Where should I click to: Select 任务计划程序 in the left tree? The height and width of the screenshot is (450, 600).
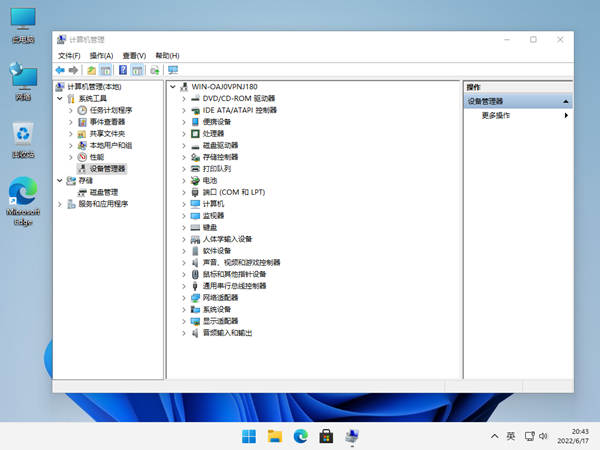[x=110, y=110]
